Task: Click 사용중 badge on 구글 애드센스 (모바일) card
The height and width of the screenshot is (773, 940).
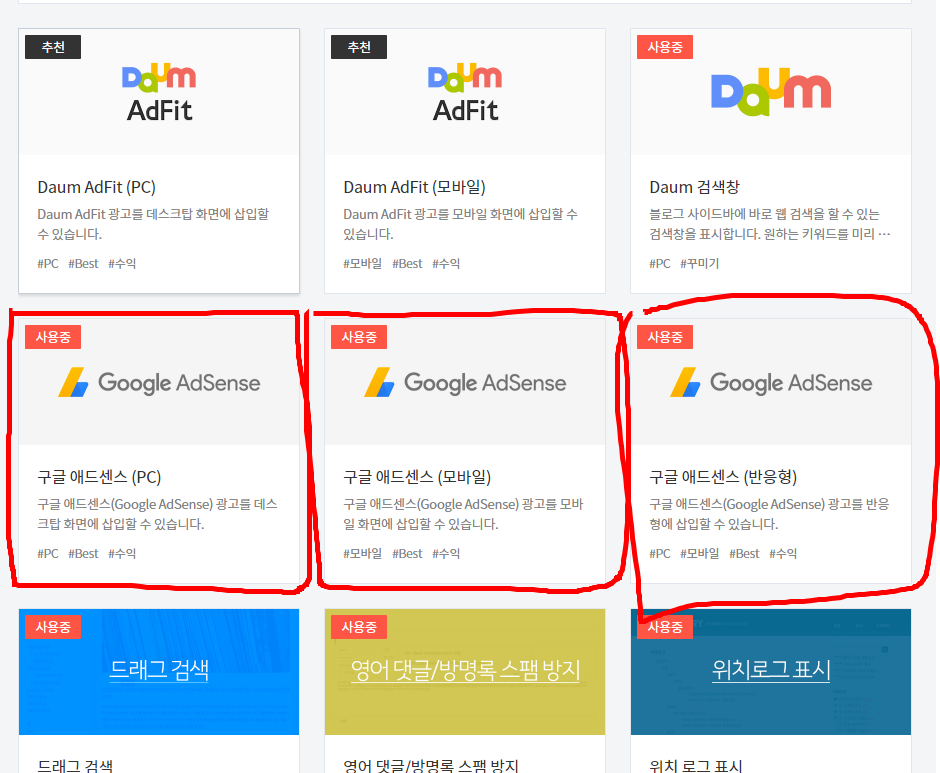Action: (359, 337)
